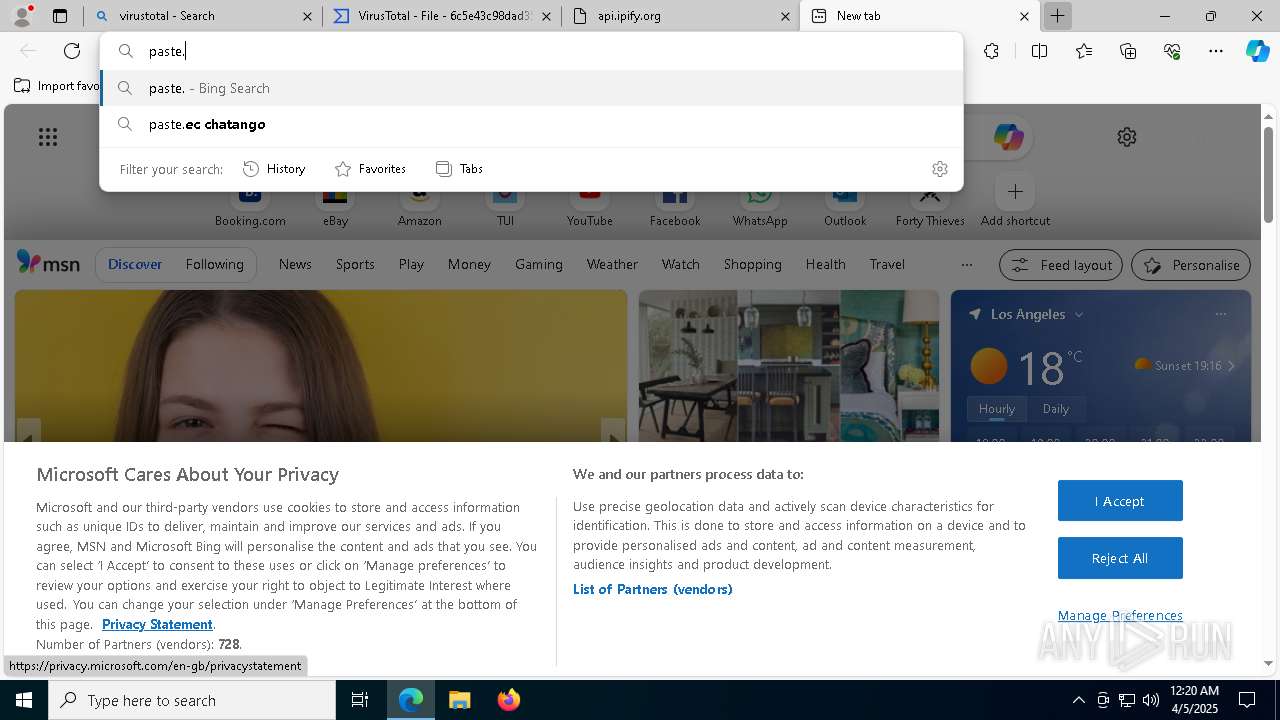Open the Edge profile icon
Image resolution: width=1280 pixels, height=720 pixels.
point(22,16)
